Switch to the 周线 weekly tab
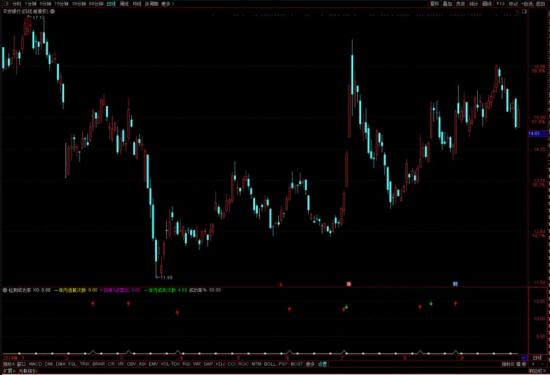The width and height of the screenshot is (550, 375). (x=124, y=4)
